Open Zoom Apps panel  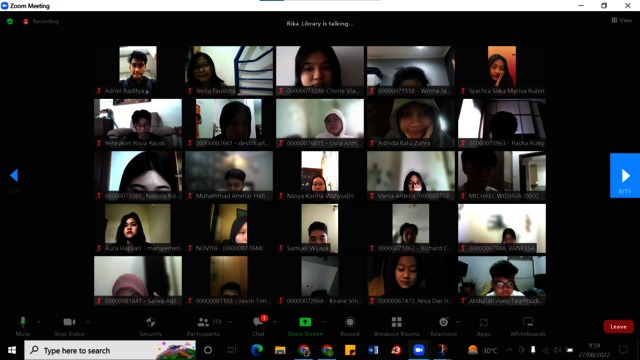pyautogui.click(x=483, y=326)
